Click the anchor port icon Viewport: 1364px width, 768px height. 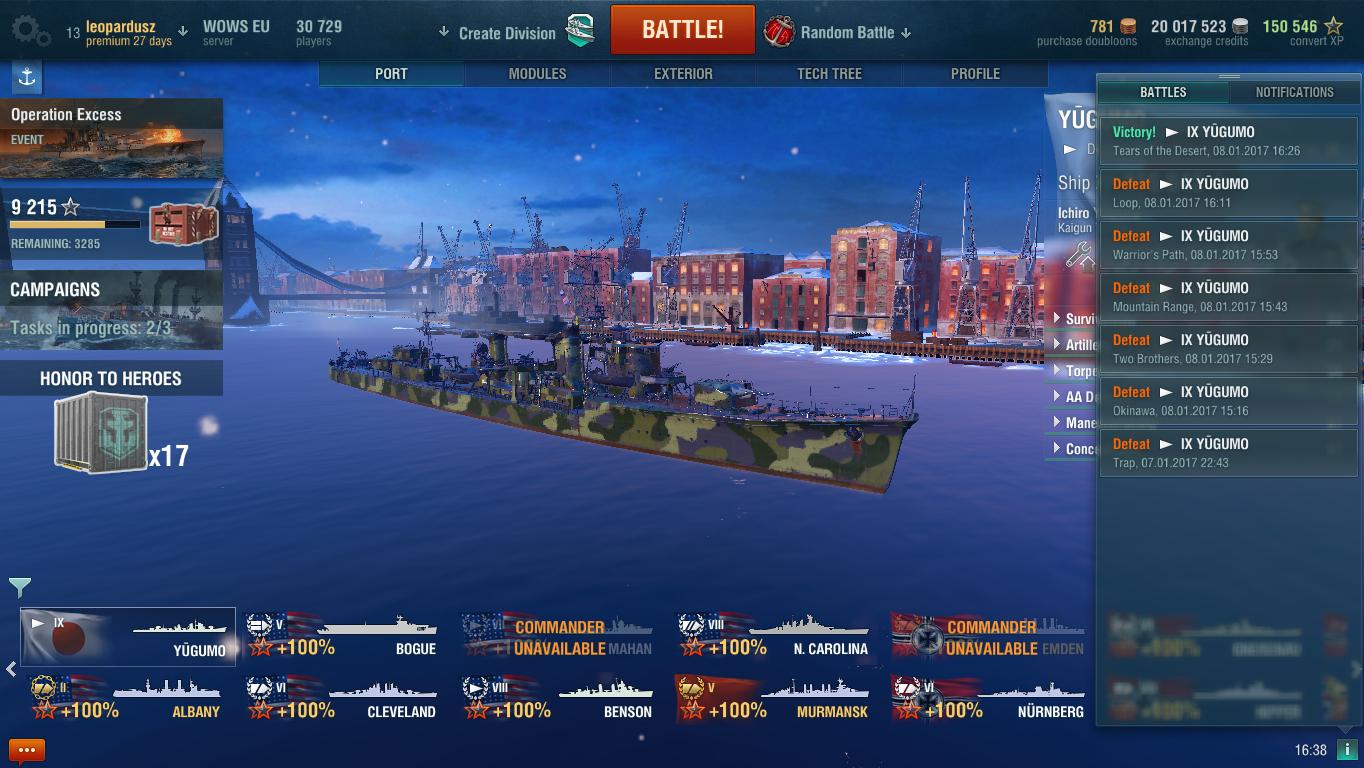tap(27, 77)
